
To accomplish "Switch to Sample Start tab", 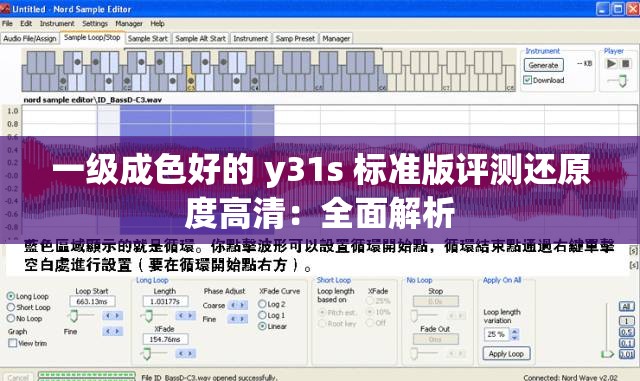I will point(147,38).
